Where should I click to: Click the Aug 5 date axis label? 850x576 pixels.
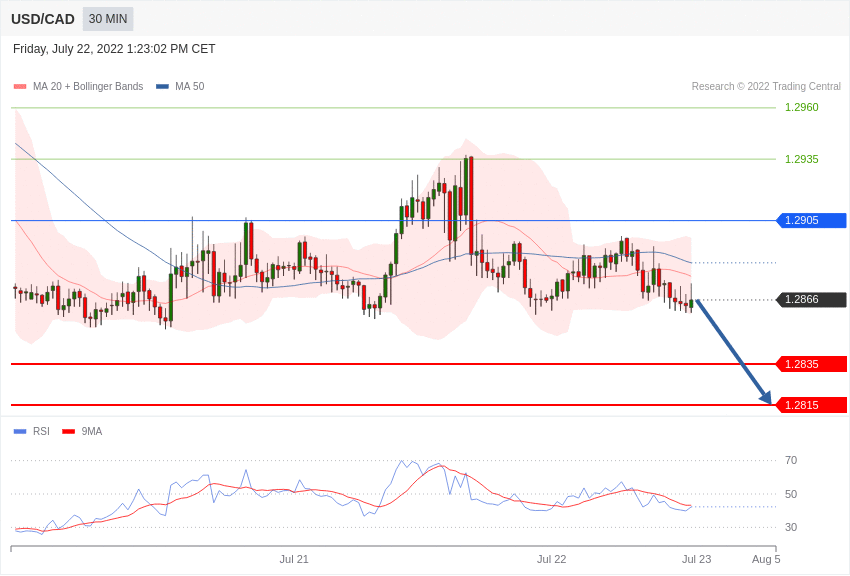pyautogui.click(x=766, y=559)
